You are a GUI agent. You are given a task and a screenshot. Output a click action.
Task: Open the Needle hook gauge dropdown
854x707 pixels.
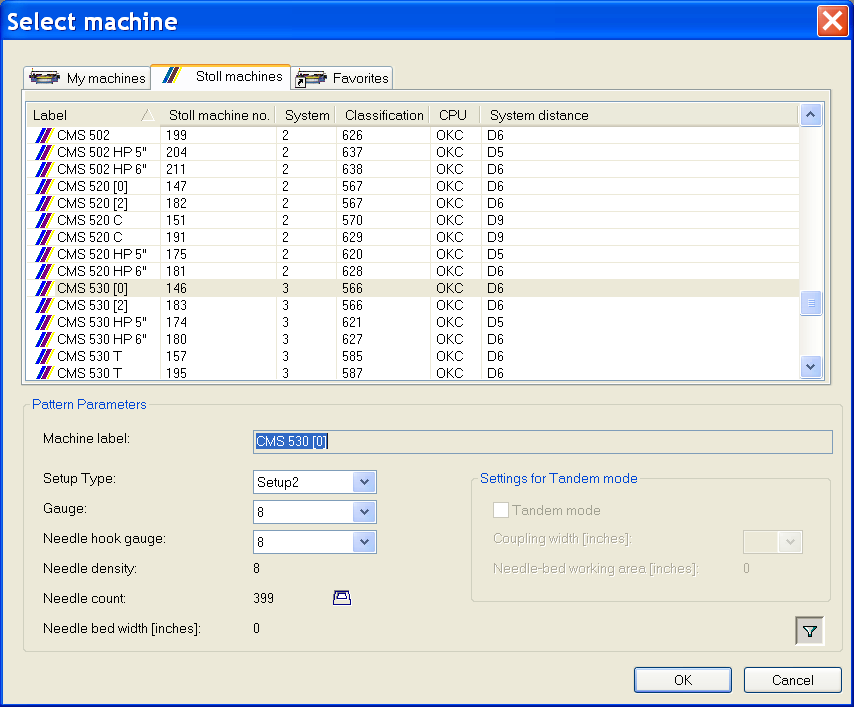click(365, 542)
